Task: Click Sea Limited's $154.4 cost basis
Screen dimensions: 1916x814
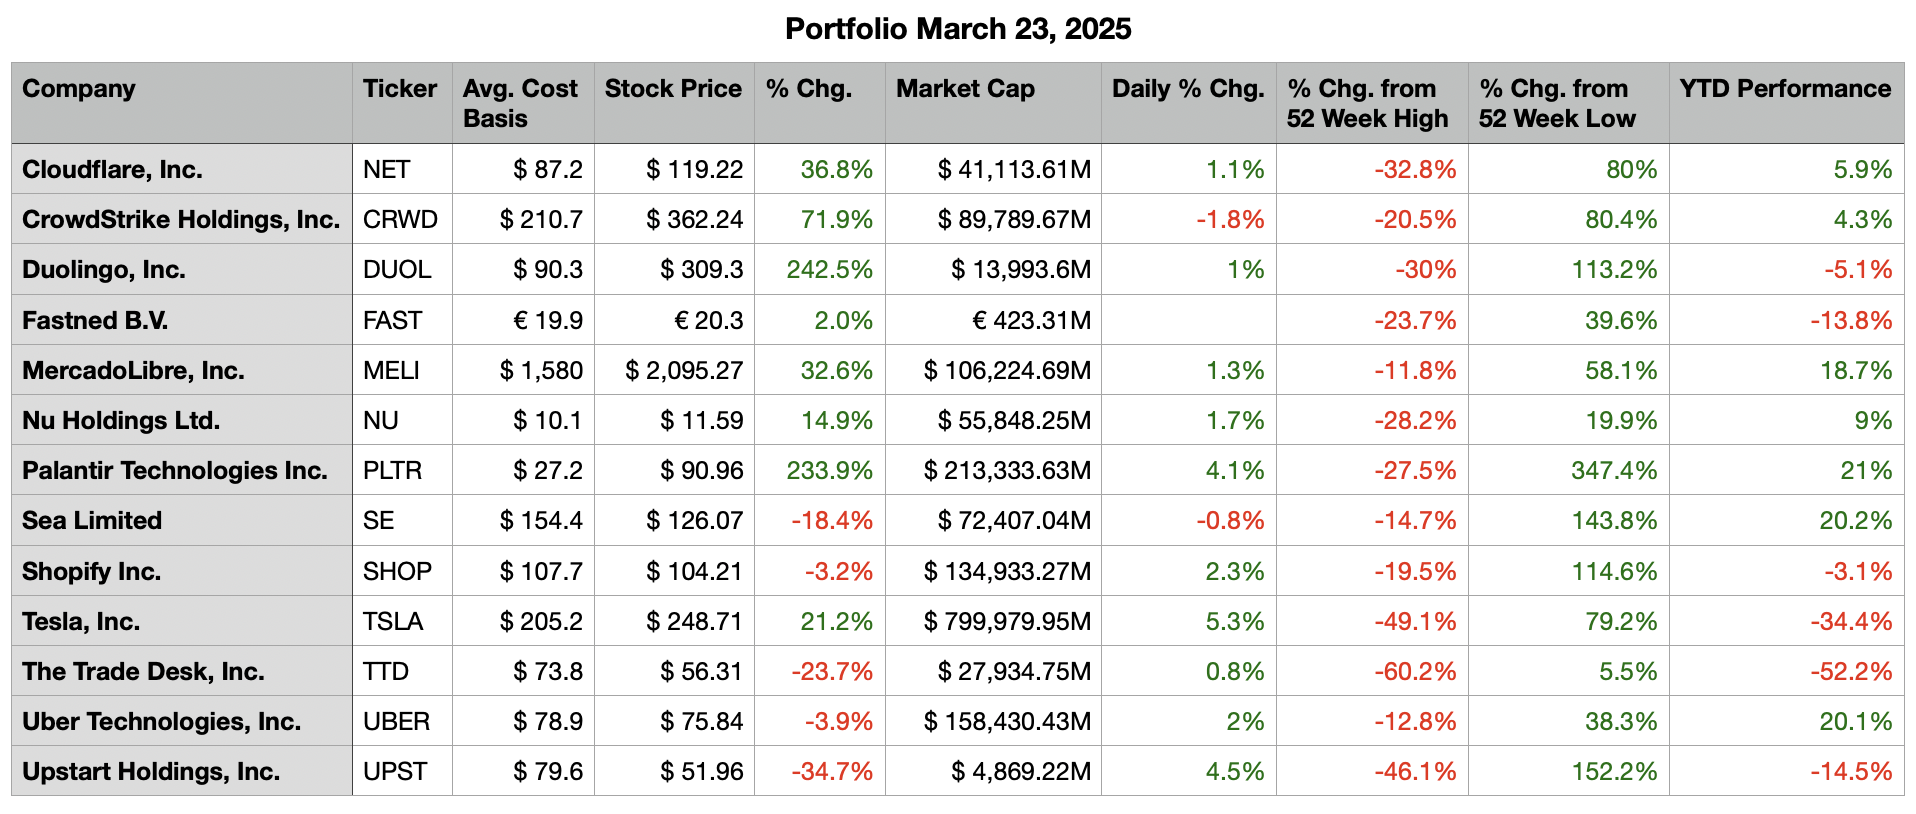Action: tap(541, 521)
